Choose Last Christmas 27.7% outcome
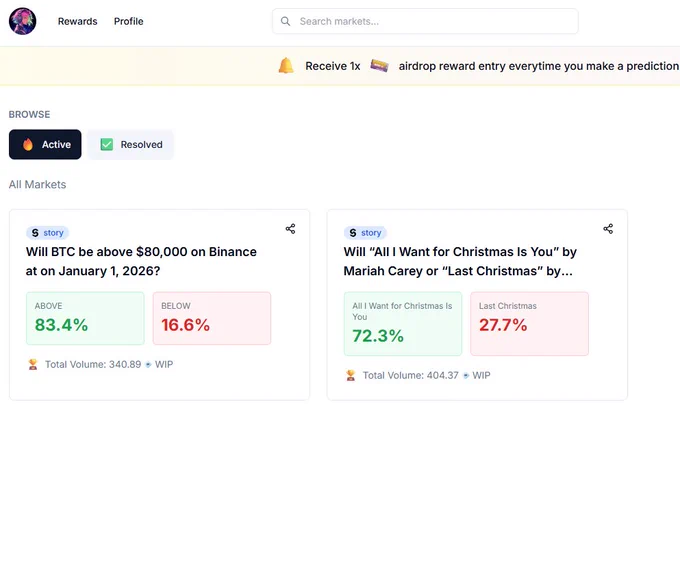 tap(530, 324)
